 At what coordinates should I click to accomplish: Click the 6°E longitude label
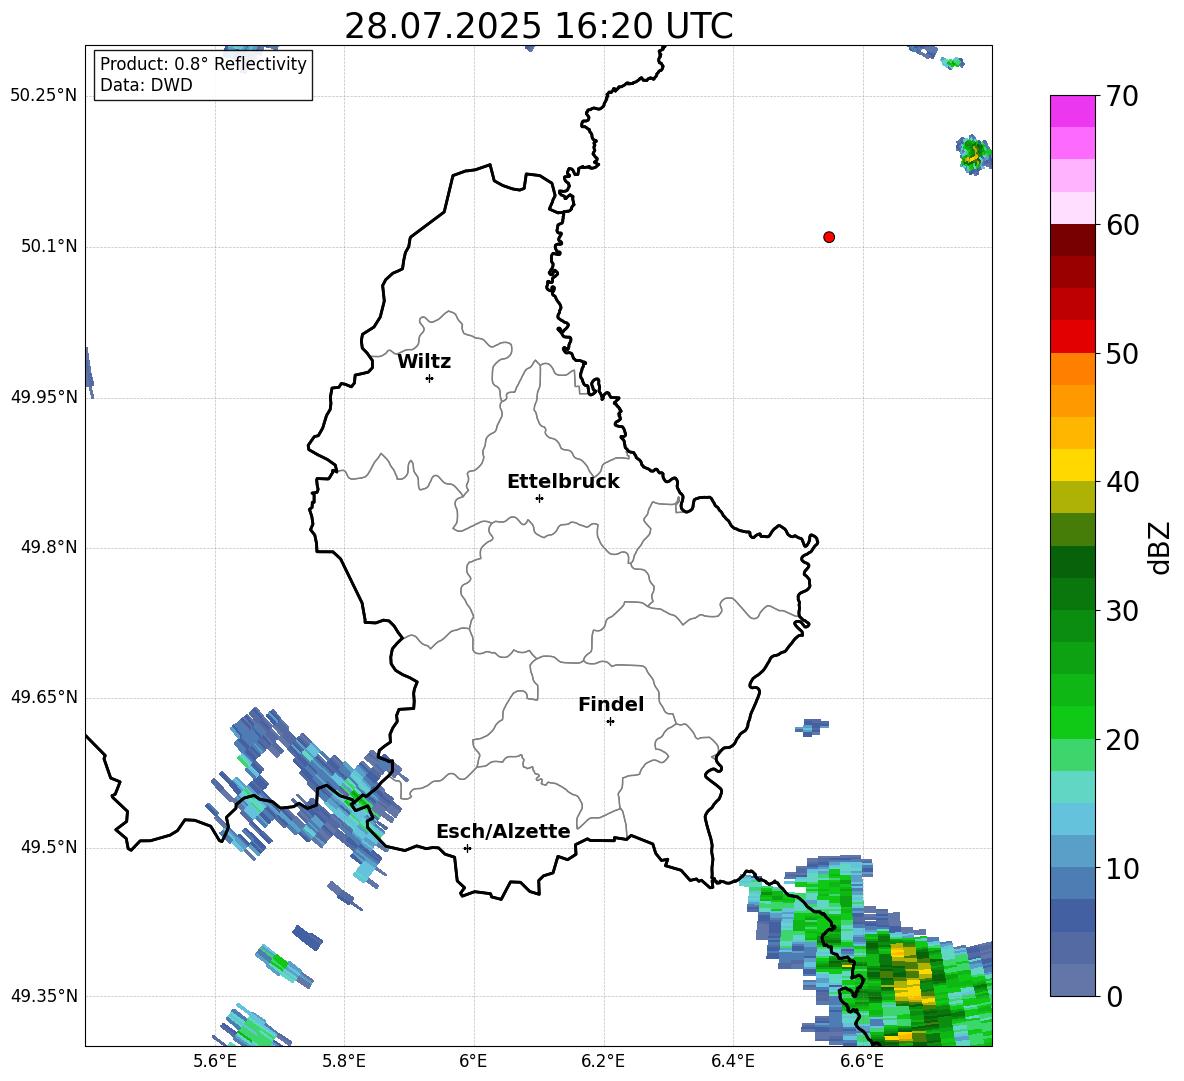[x=473, y=1061]
